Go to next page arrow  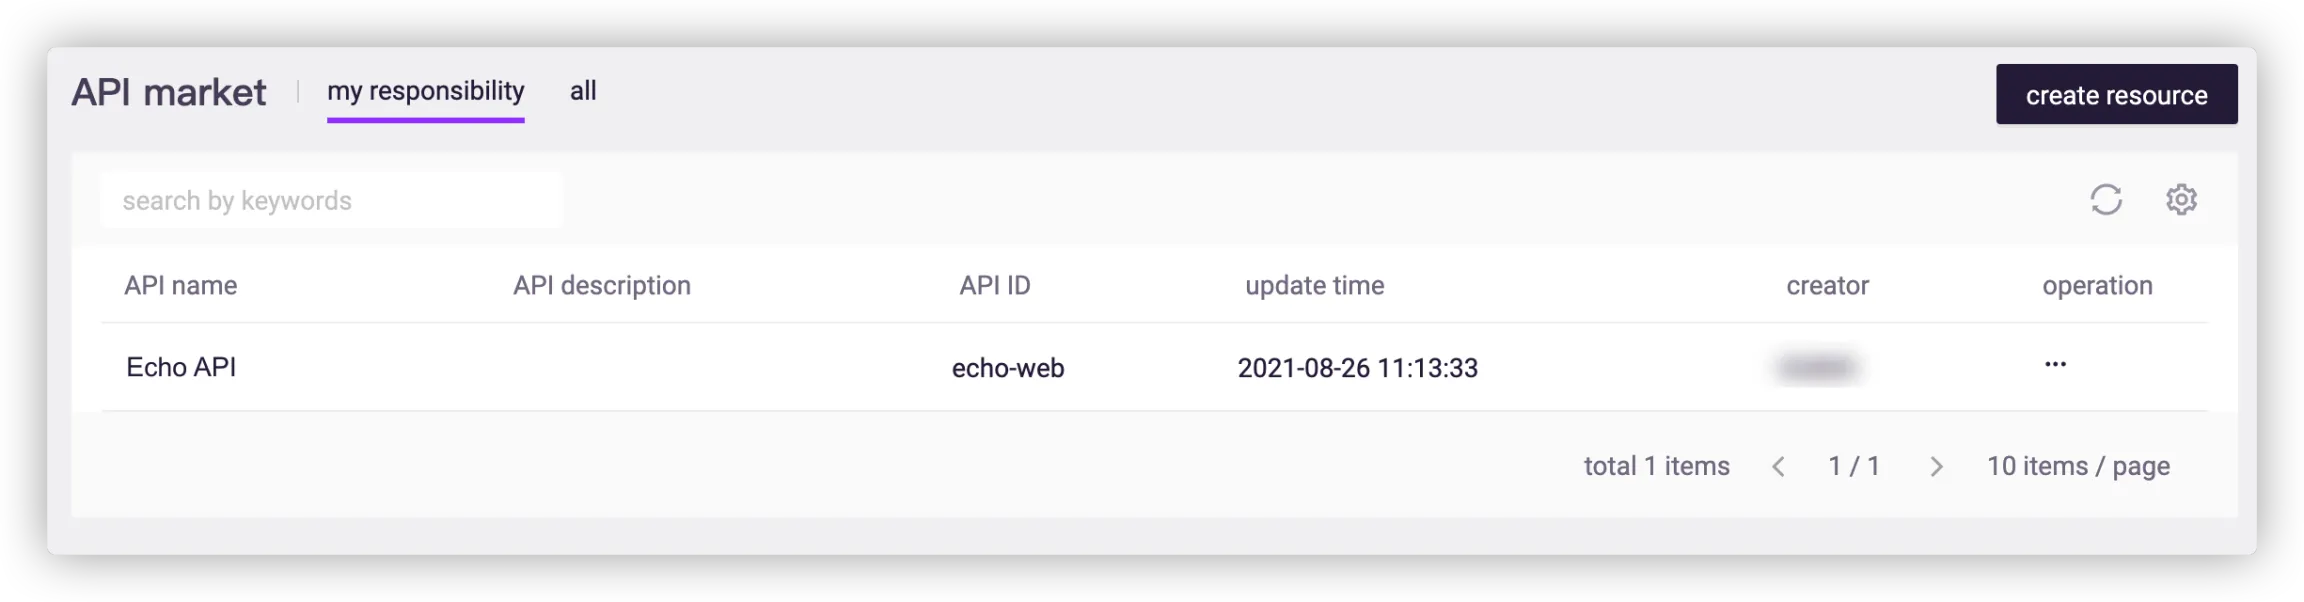1936,467
